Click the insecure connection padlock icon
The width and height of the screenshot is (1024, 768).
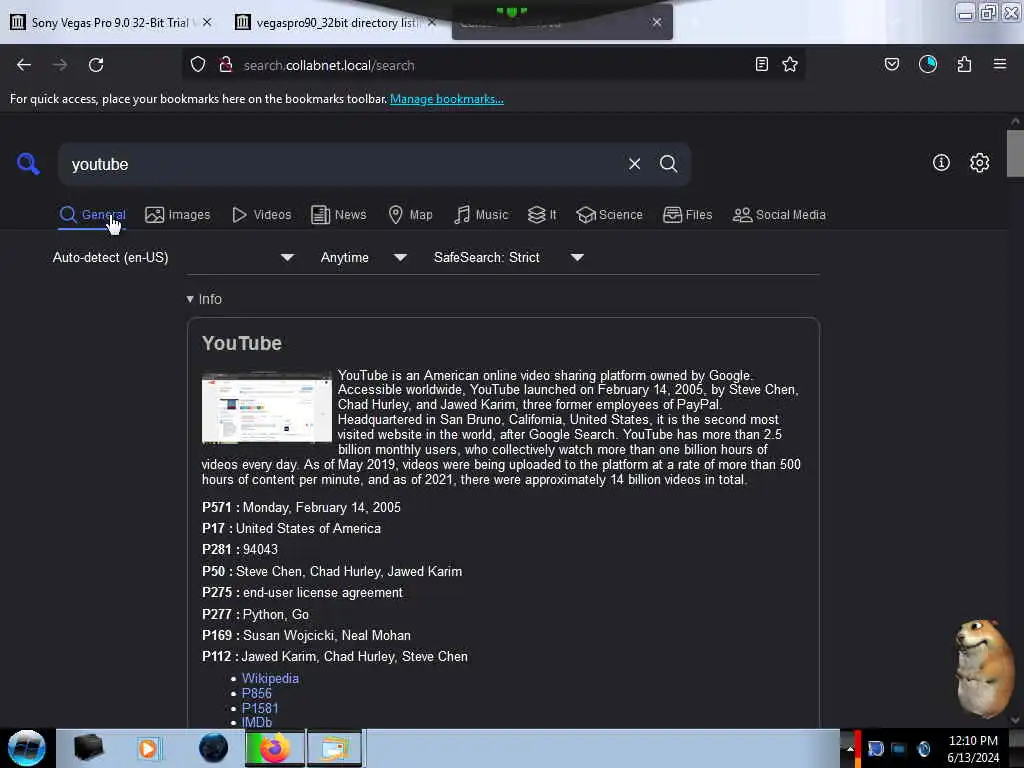[x=226, y=65]
